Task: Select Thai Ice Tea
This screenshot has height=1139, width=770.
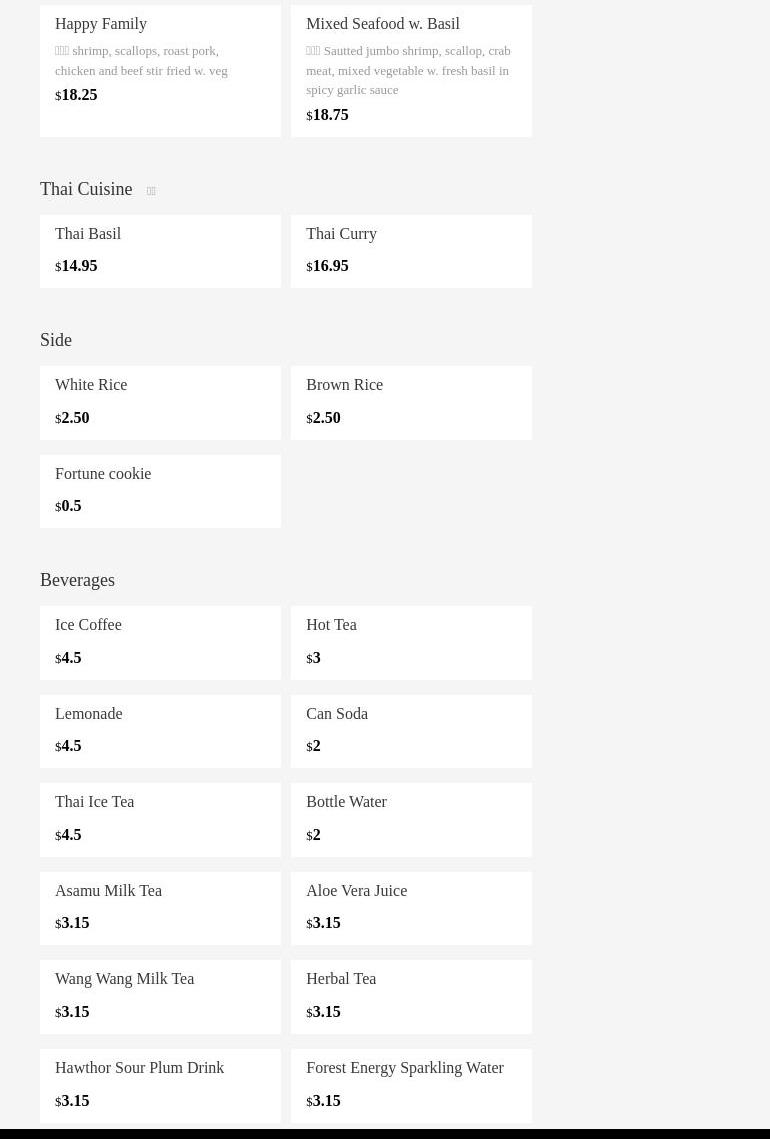Action: 160,819
